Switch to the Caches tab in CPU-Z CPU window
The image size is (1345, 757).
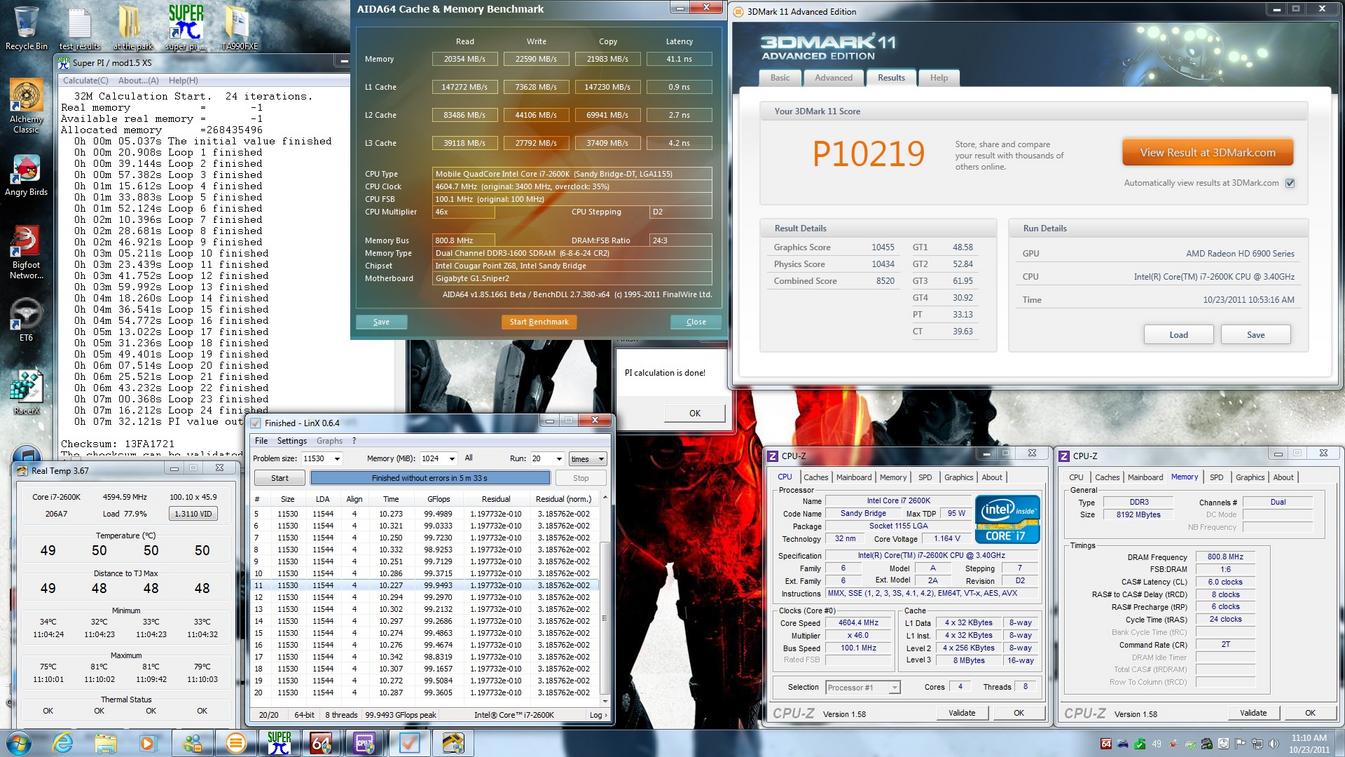(816, 477)
